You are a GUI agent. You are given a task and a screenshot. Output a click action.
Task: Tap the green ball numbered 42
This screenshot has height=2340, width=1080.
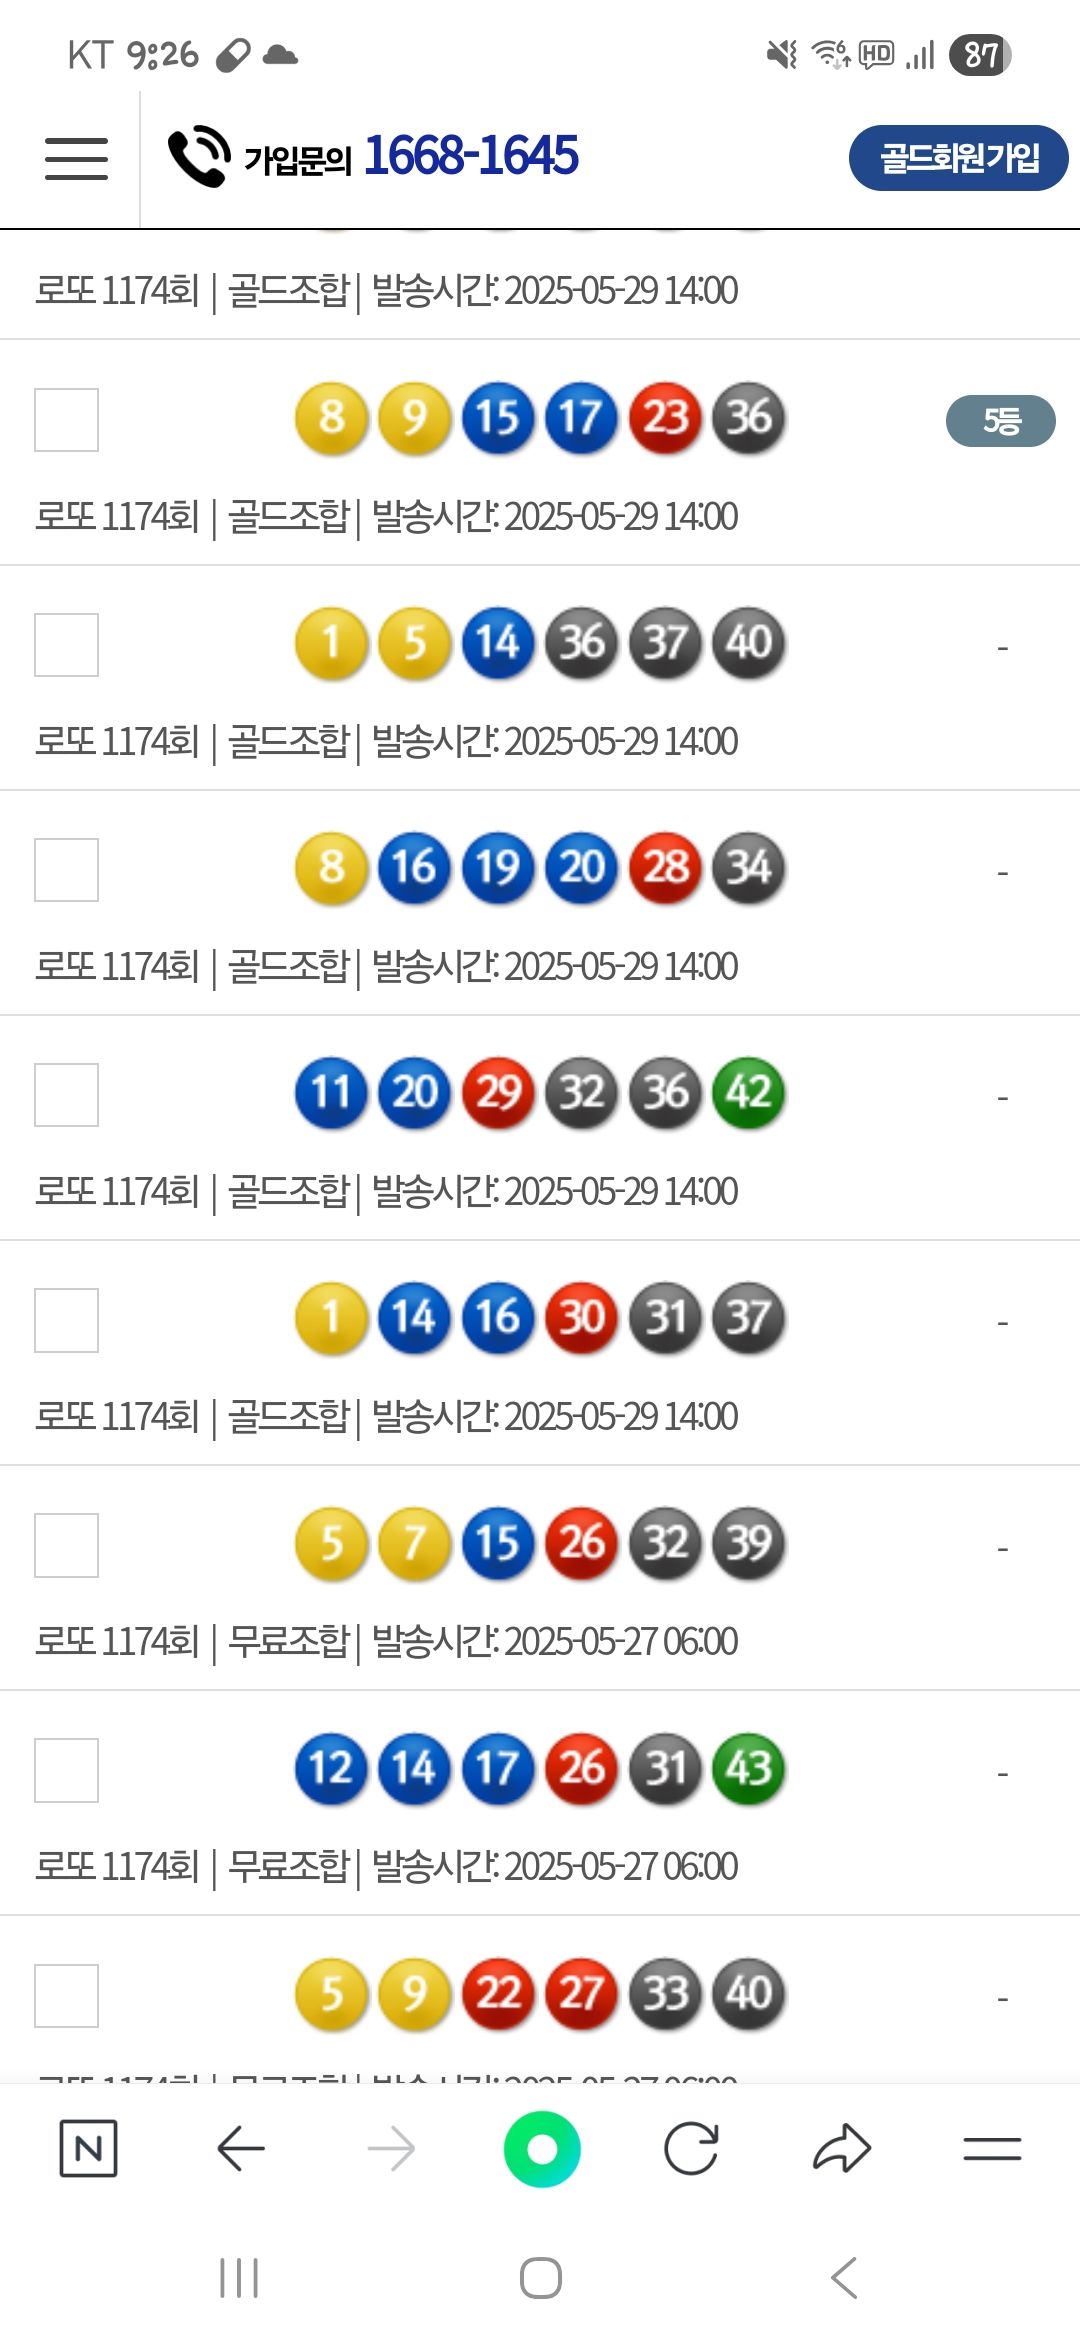point(748,1093)
